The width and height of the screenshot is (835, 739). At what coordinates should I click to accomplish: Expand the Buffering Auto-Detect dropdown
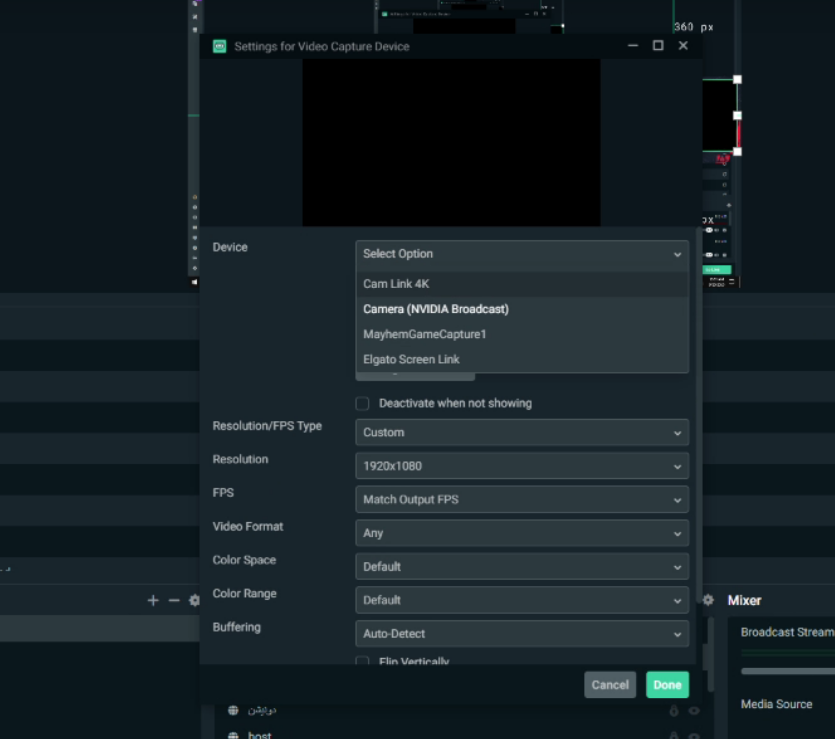[522, 634]
